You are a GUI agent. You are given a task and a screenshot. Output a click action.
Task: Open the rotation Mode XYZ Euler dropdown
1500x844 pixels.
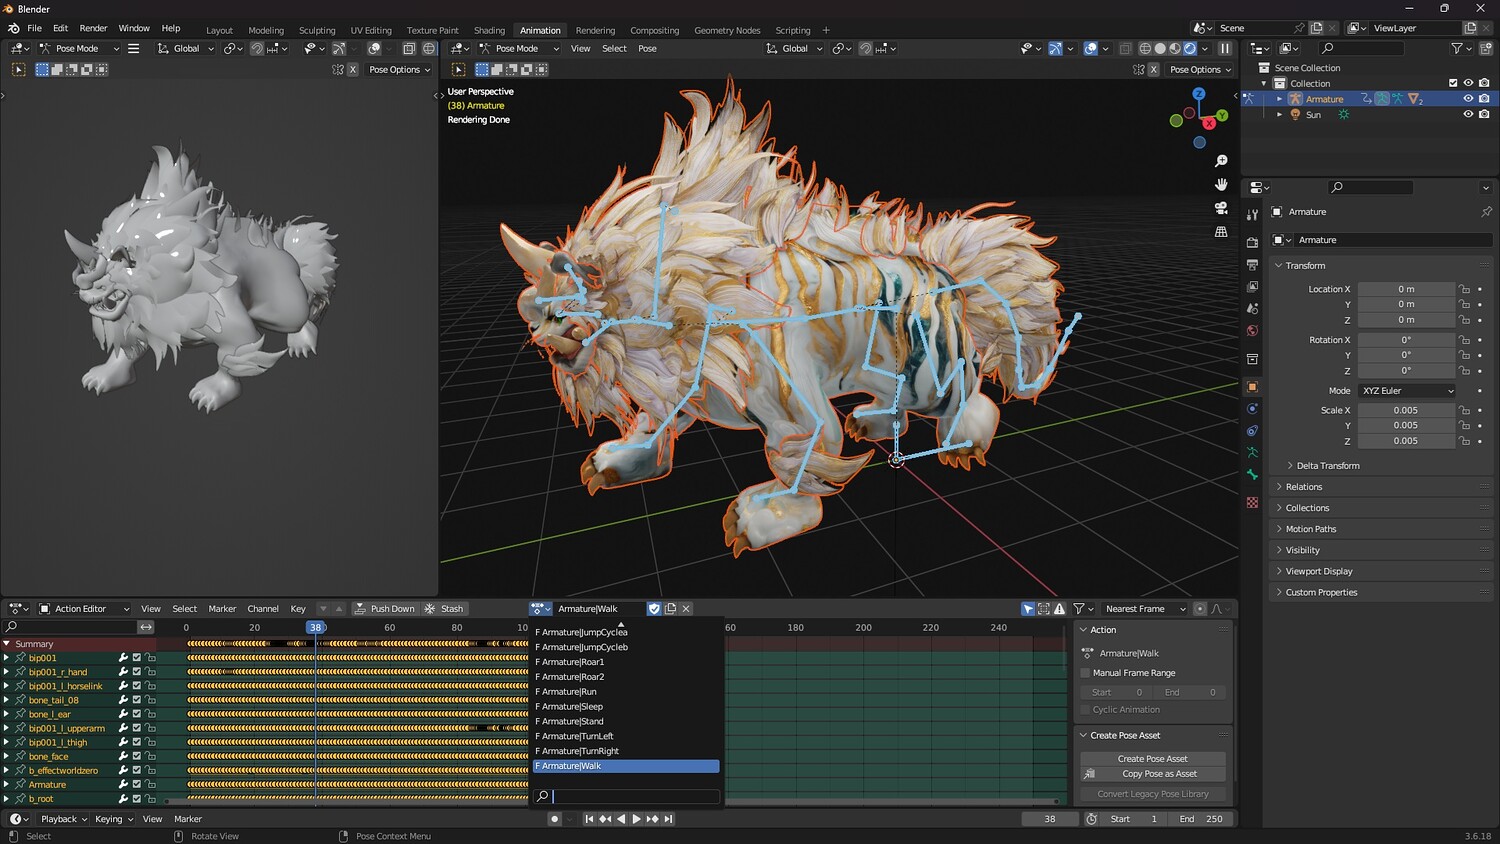[x=1407, y=391]
